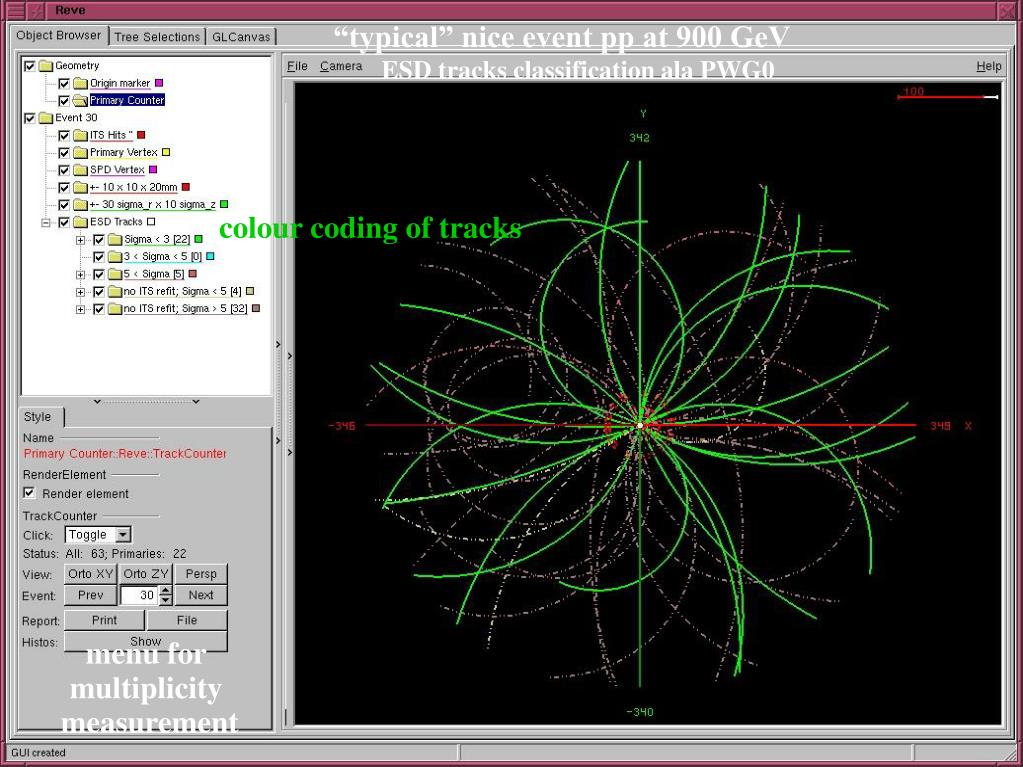
Task: Expand the no ITS refit; Sigma > 5 [32] node
Action: click(x=80, y=309)
